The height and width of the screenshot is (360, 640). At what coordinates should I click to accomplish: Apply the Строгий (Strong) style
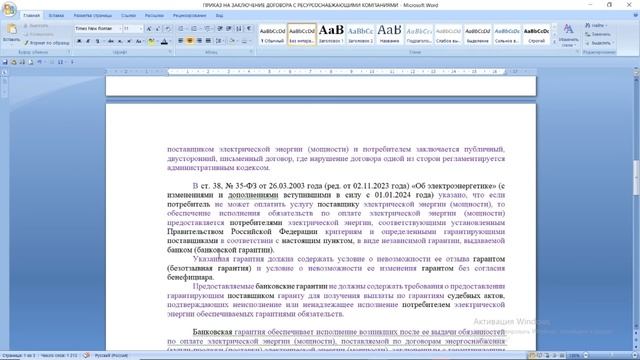[536, 34]
